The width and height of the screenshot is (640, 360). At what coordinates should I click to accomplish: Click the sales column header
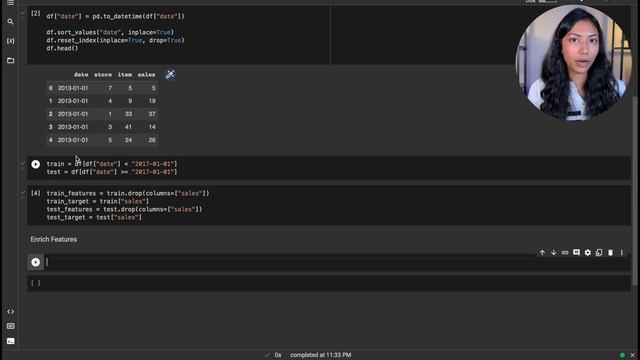coord(146,75)
